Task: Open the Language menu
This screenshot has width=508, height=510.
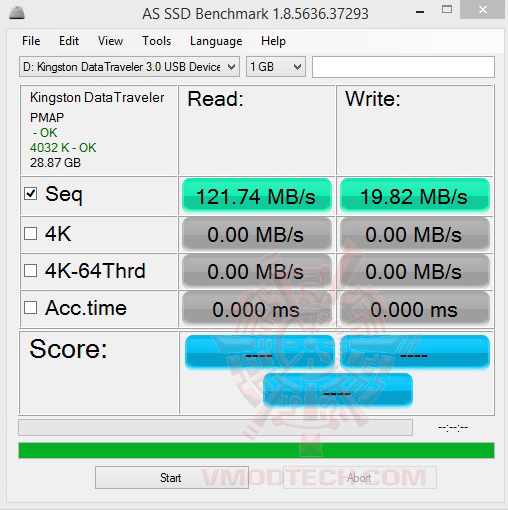Action: (x=216, y=41)
